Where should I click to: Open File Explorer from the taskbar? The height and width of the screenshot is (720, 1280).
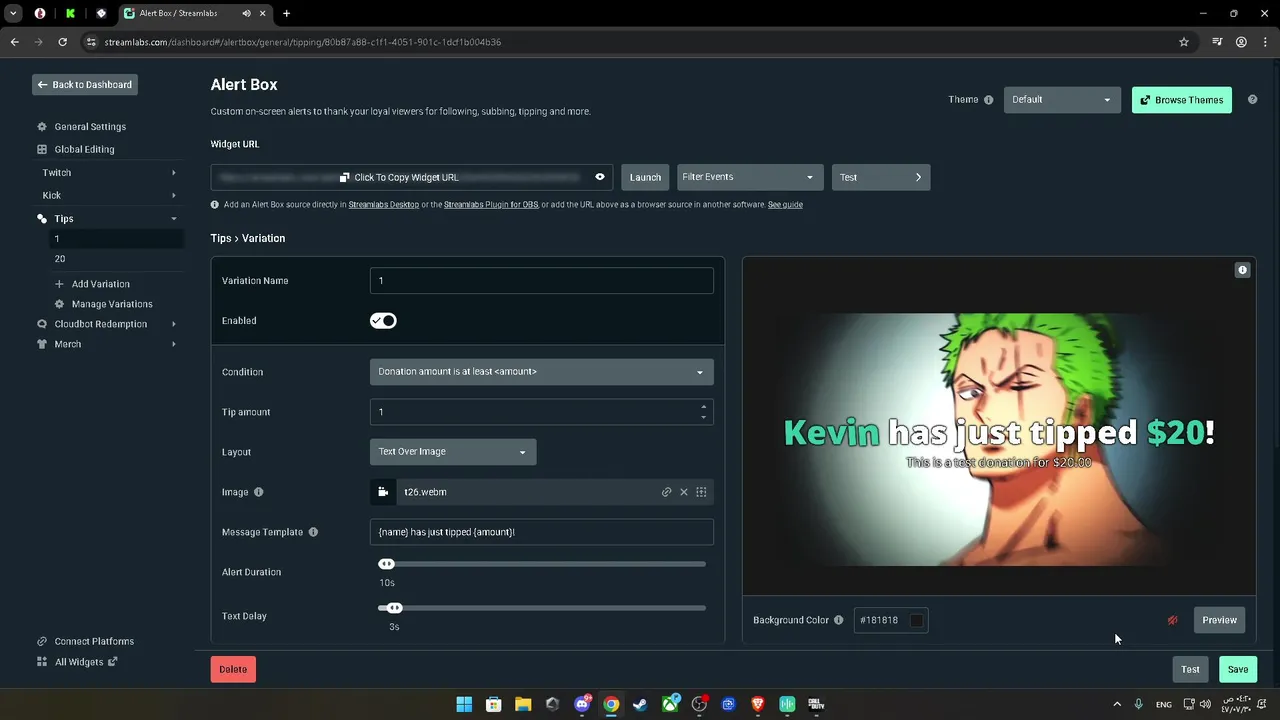(523, 704)
